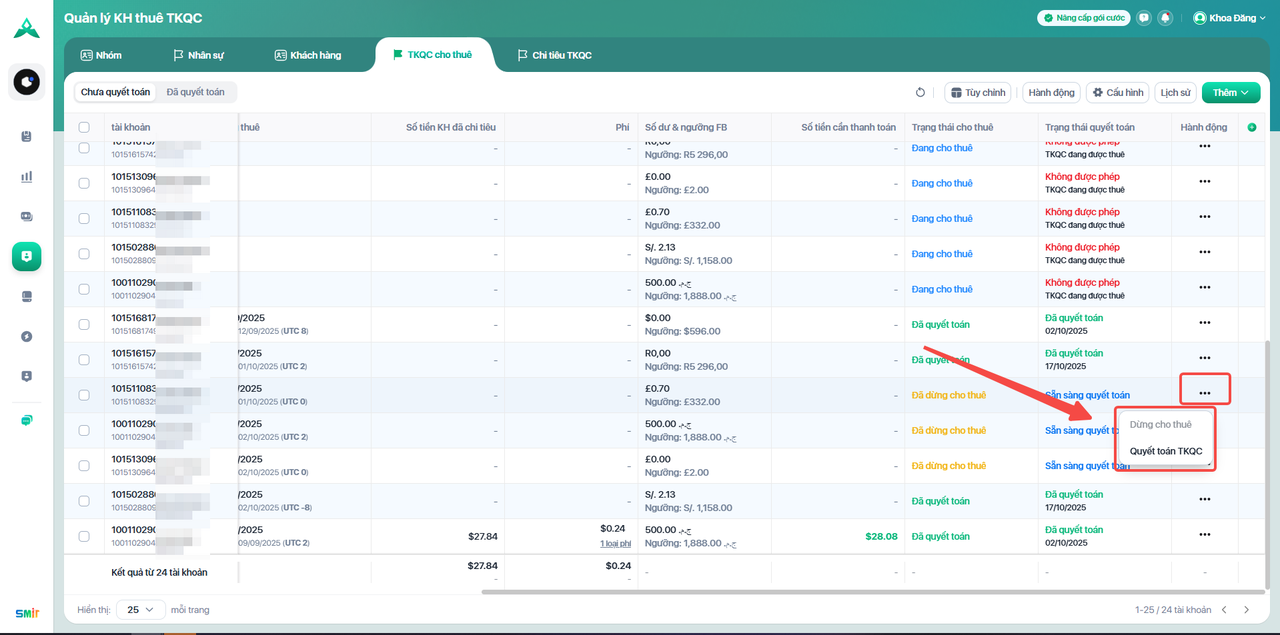Click the Cấu hình button
This screenshot has width=1280, height=635.
pyautogui.click(x=1116, y=93)
